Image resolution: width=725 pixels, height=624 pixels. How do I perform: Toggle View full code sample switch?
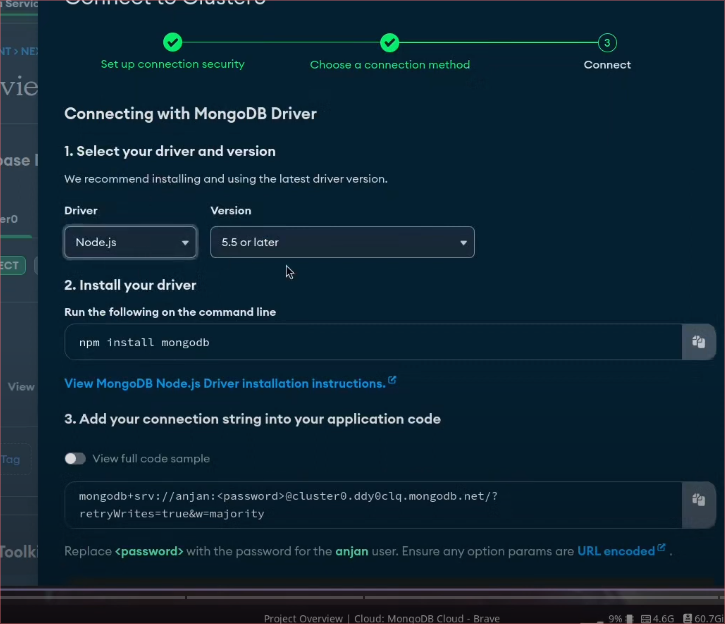[75, 459]
